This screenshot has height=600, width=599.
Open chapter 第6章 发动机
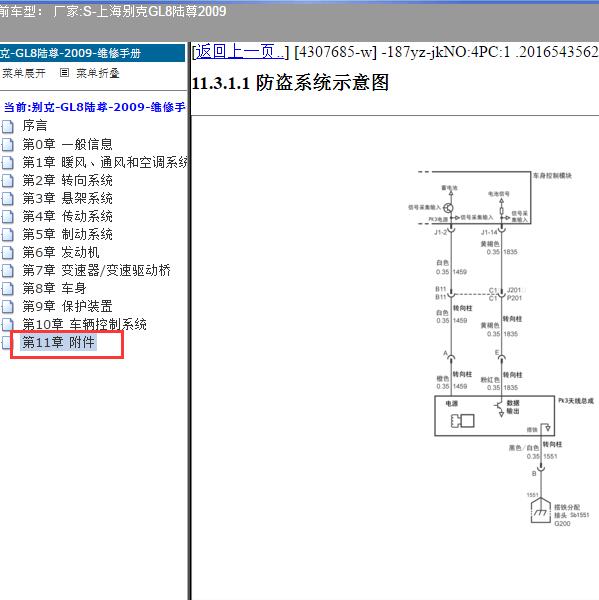[61, 252]
